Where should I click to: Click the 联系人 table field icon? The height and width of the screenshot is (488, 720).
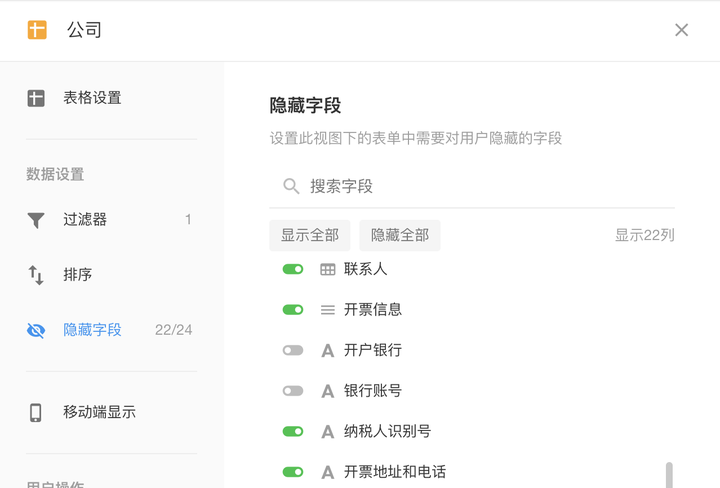327,269
